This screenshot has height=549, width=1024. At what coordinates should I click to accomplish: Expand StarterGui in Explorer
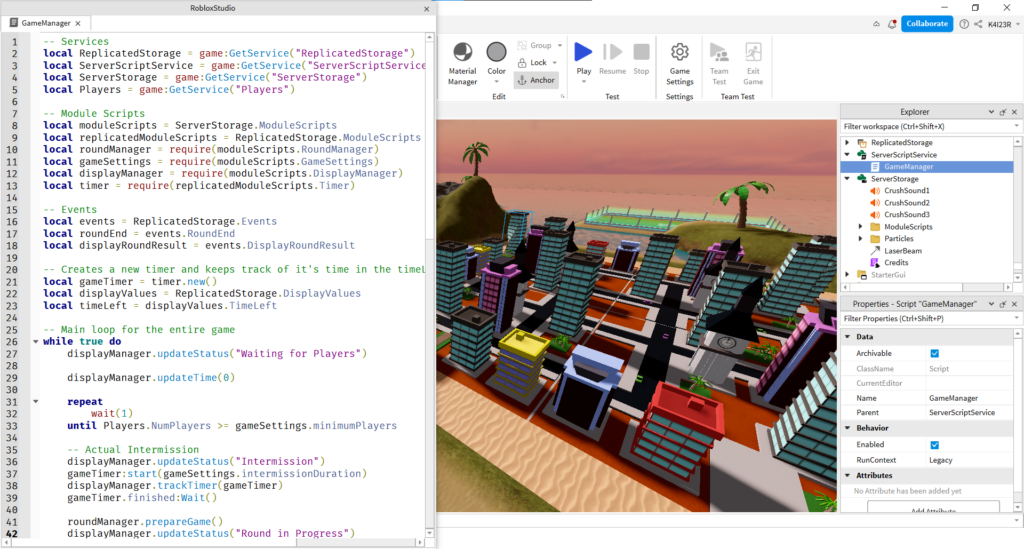click(847, 275)
